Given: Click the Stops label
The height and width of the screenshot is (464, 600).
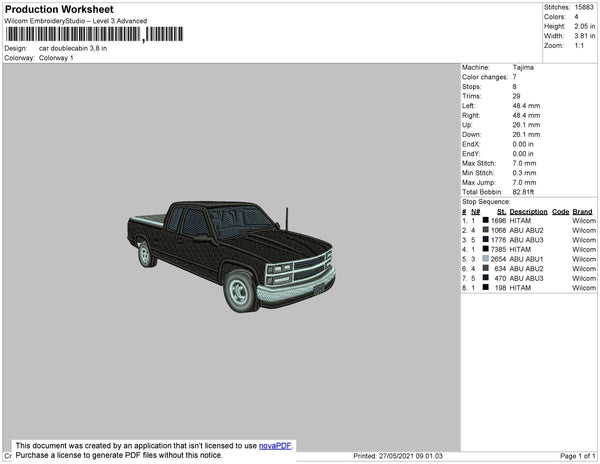Looking at the screenshot, I should click(471, 87).
